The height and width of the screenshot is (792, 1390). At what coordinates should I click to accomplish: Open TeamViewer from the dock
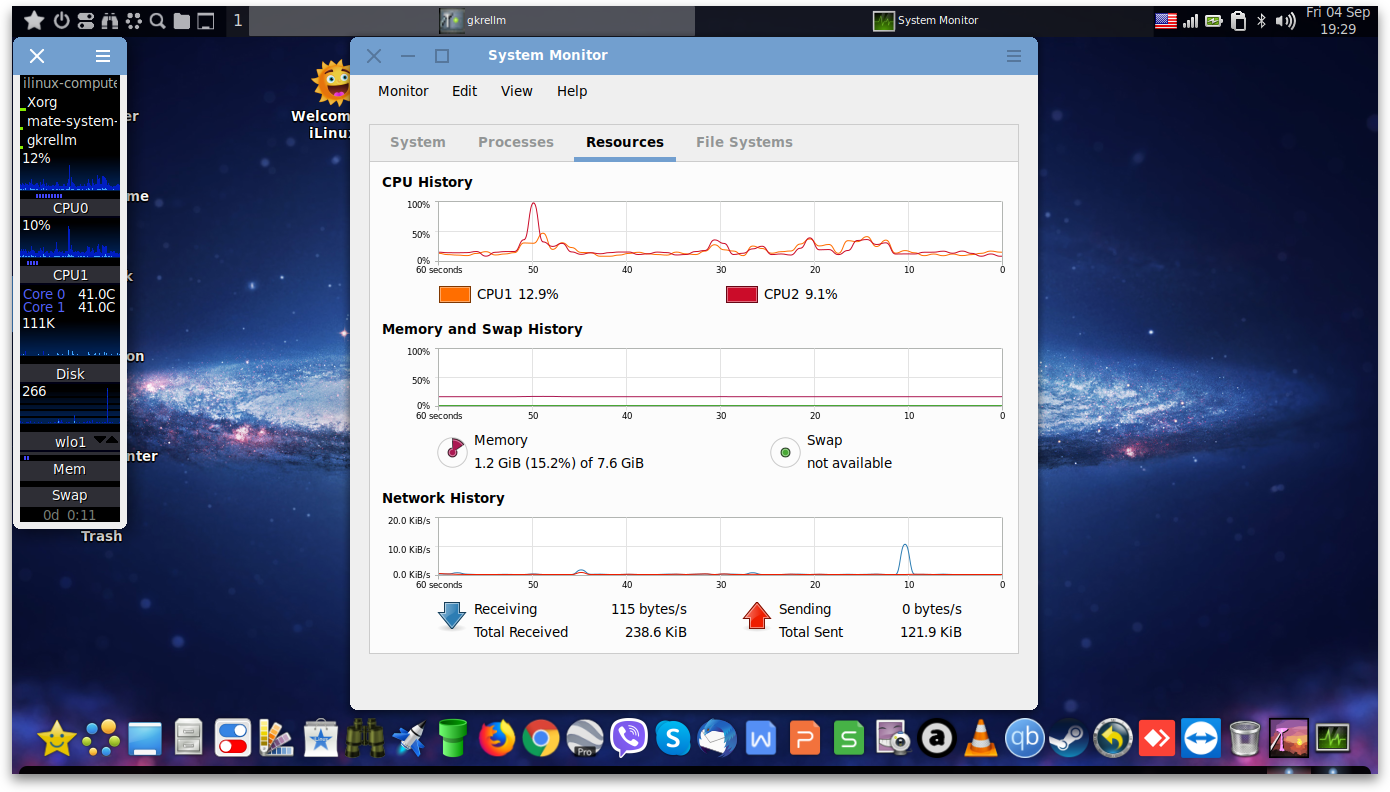(x=1201, y=739)
